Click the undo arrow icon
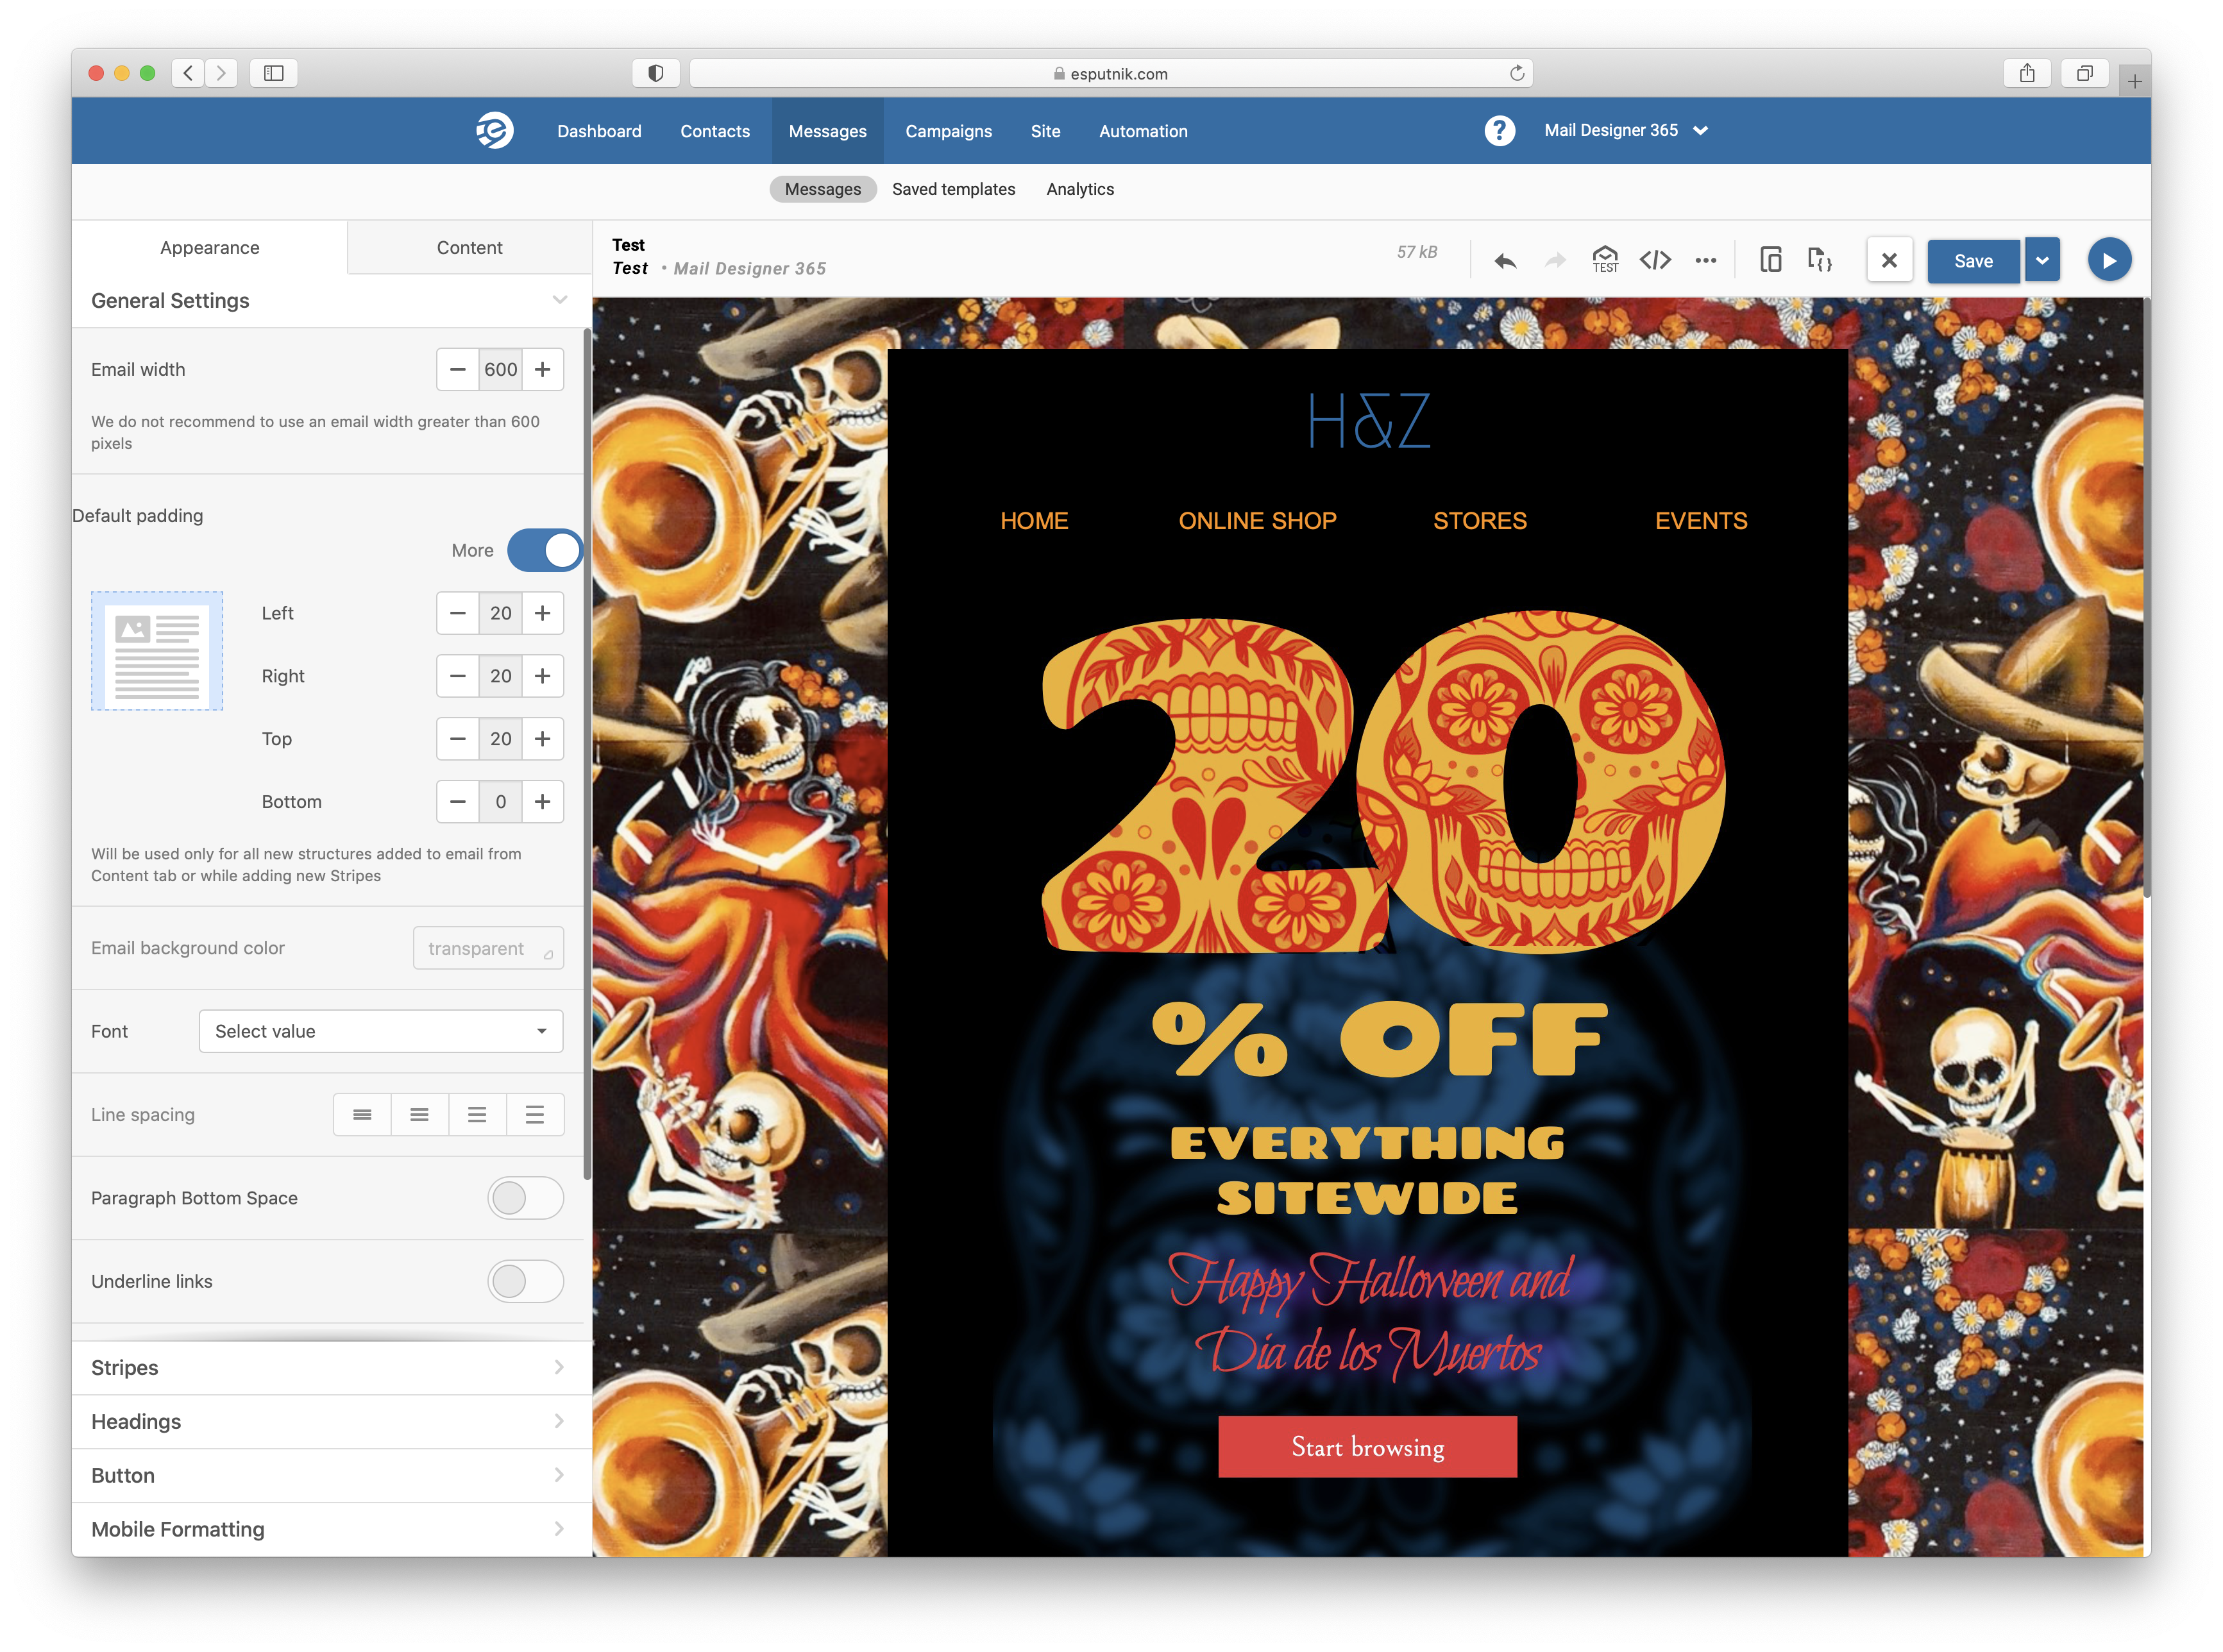 (1505, 261)
